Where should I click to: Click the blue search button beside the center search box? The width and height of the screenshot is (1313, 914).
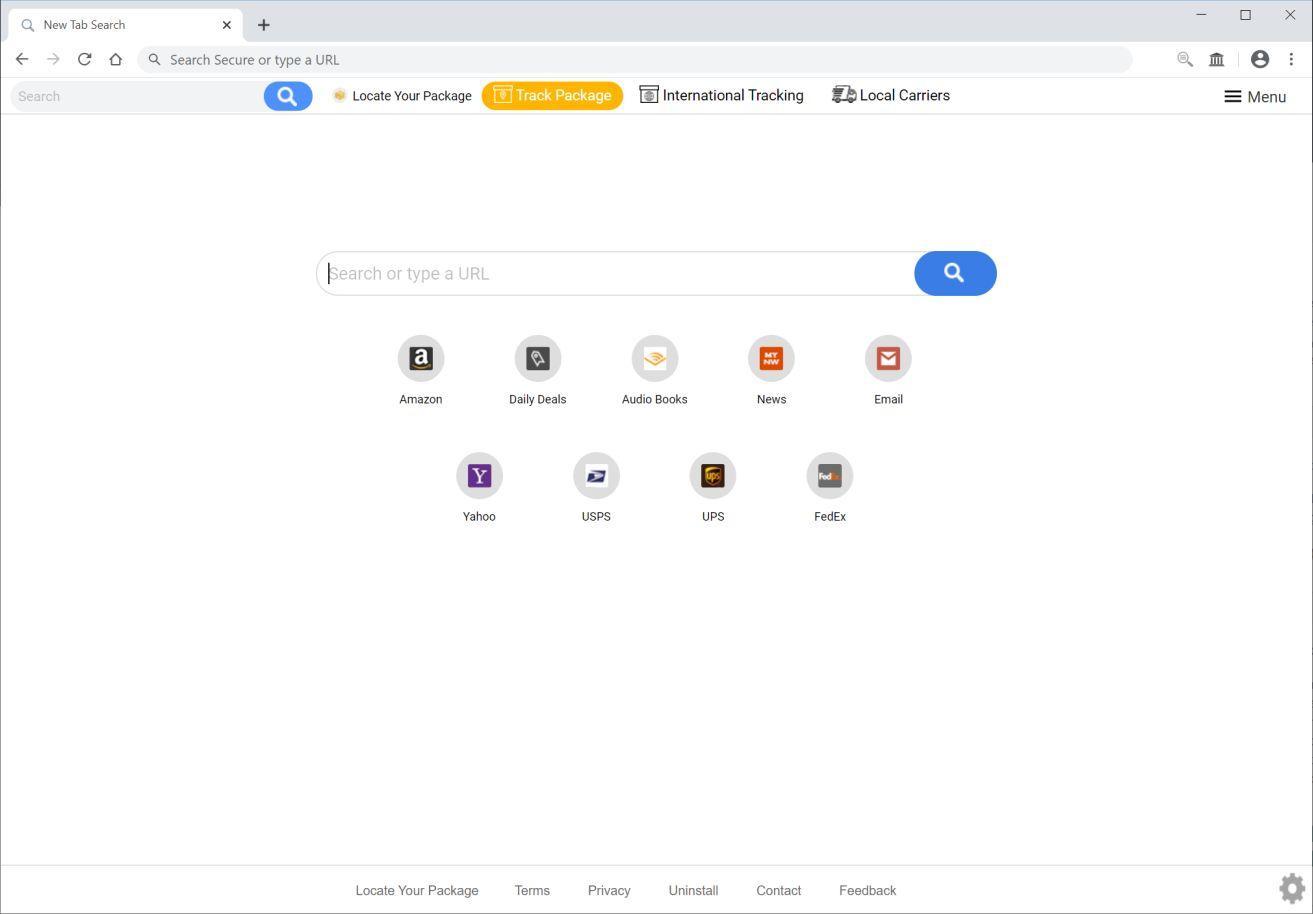[955, 273]
